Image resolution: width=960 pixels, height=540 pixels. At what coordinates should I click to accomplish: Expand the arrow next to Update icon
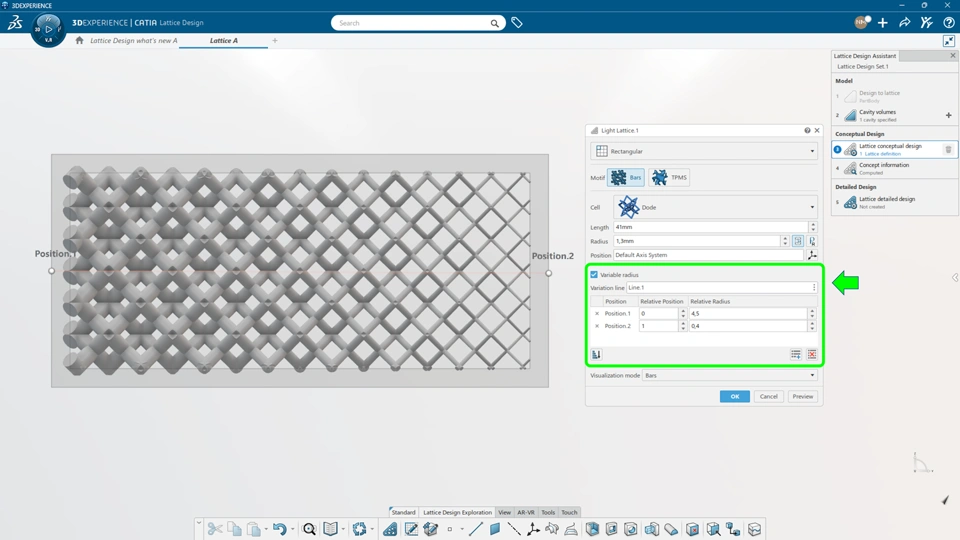[372, 530]
